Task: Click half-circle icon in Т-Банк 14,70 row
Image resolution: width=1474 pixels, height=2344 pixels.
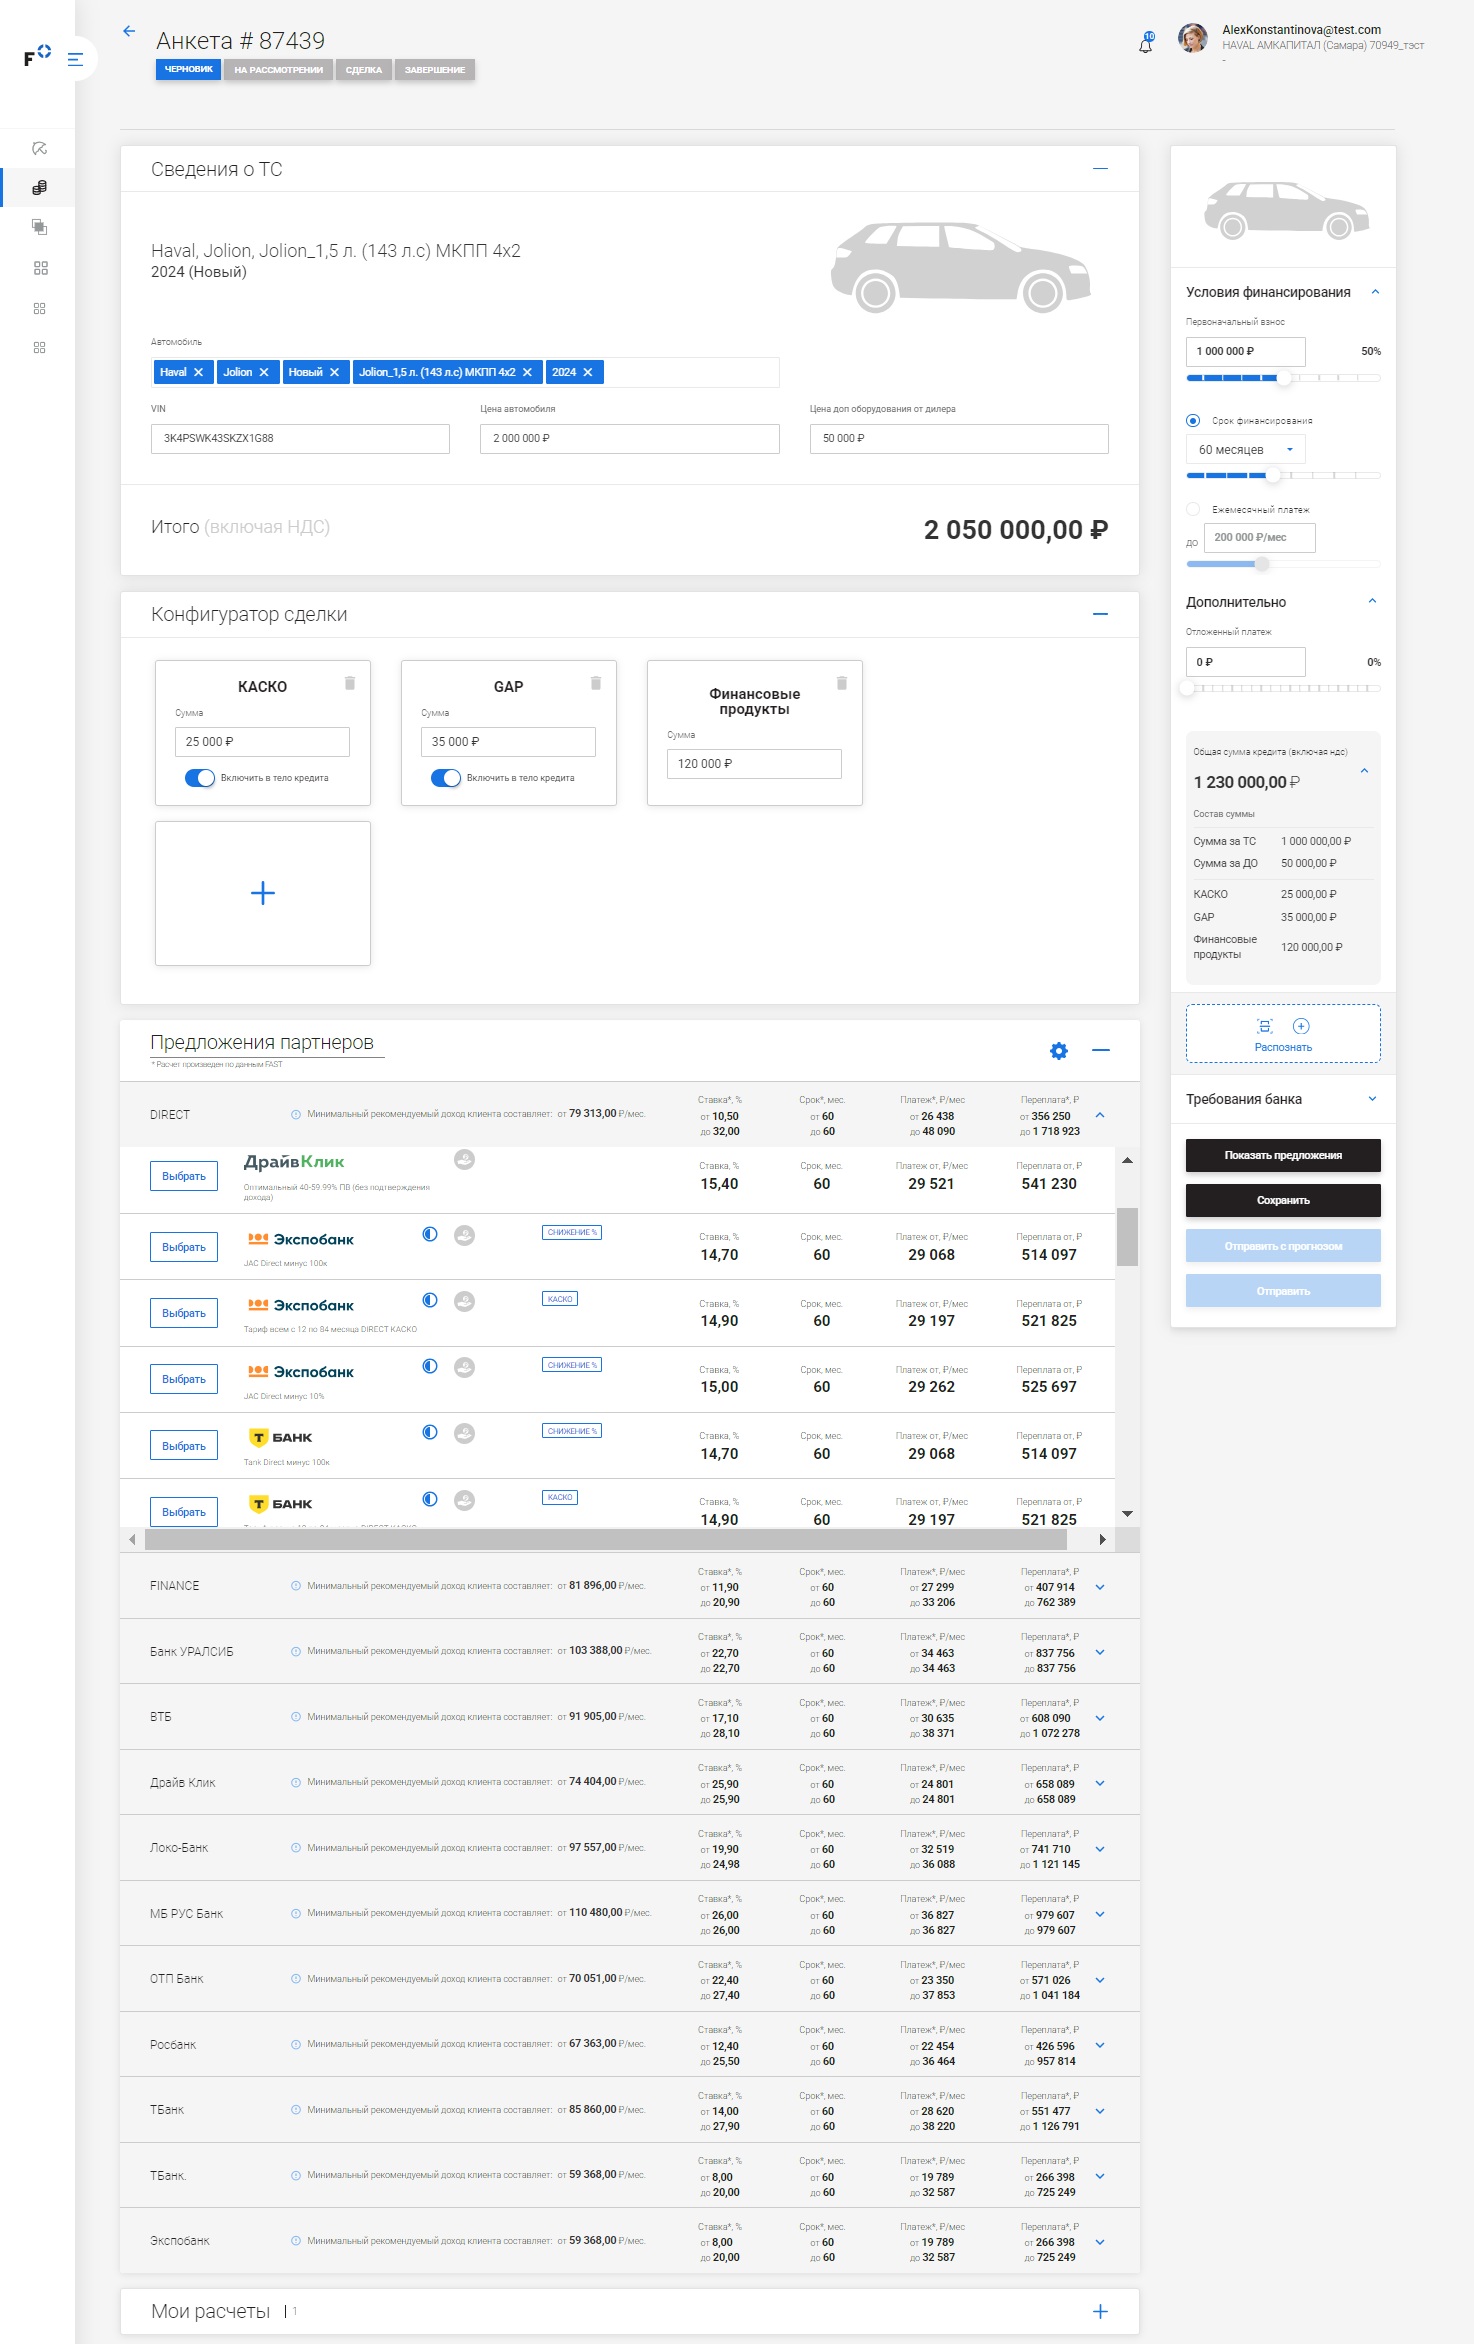Action: 430,1432
